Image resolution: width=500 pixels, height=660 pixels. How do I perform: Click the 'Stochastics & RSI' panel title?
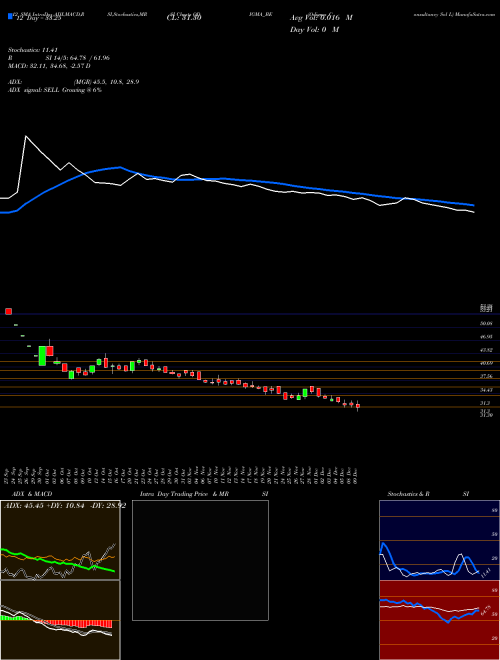(428, 494)
